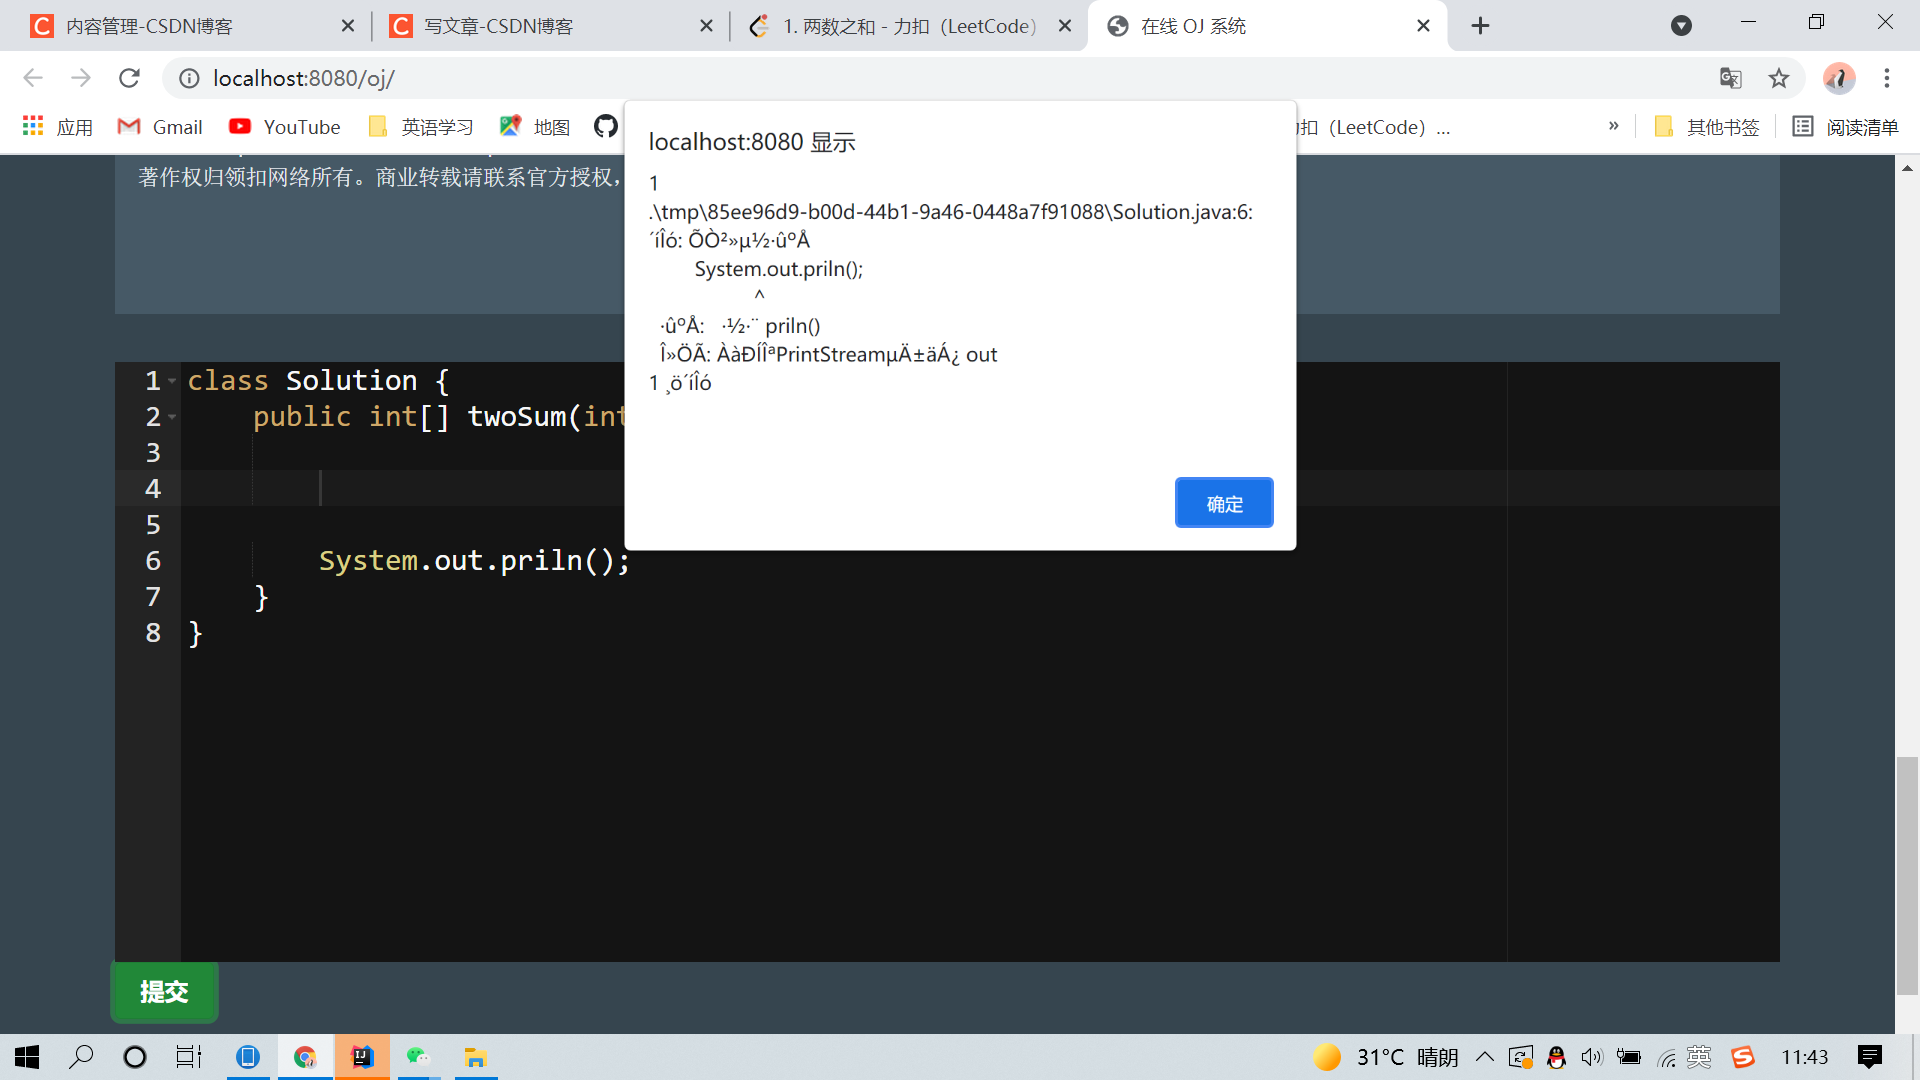Collapse code fold arrow on line 2
This screenshot has height=1080, width=1920.
(x=172, y=417)
